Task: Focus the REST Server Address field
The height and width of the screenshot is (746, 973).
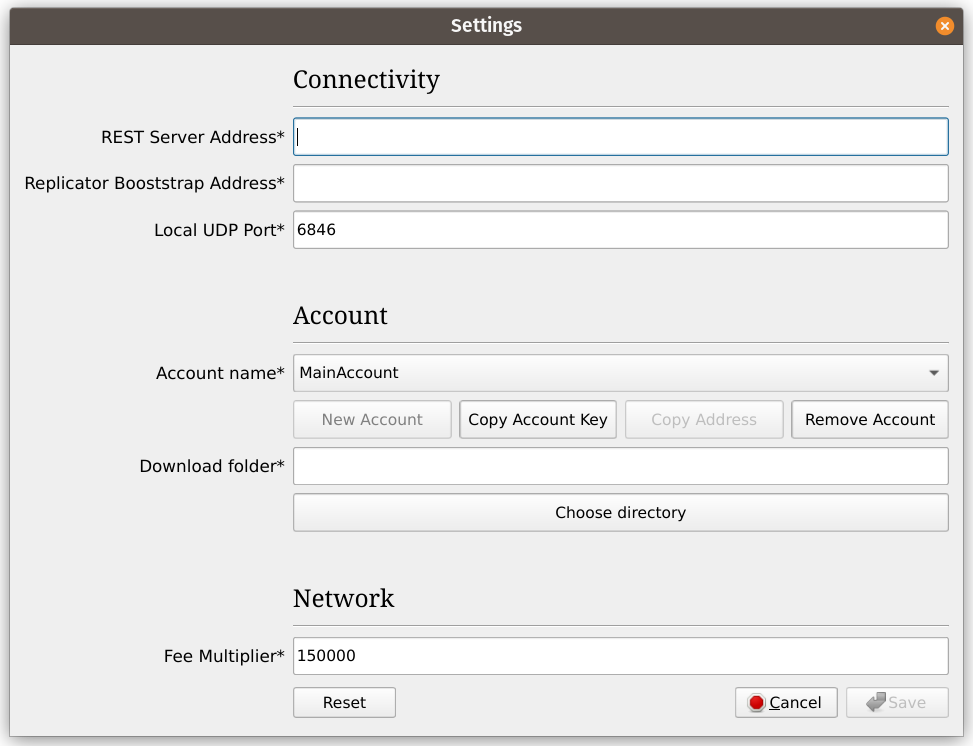Action: coord(621,137)
